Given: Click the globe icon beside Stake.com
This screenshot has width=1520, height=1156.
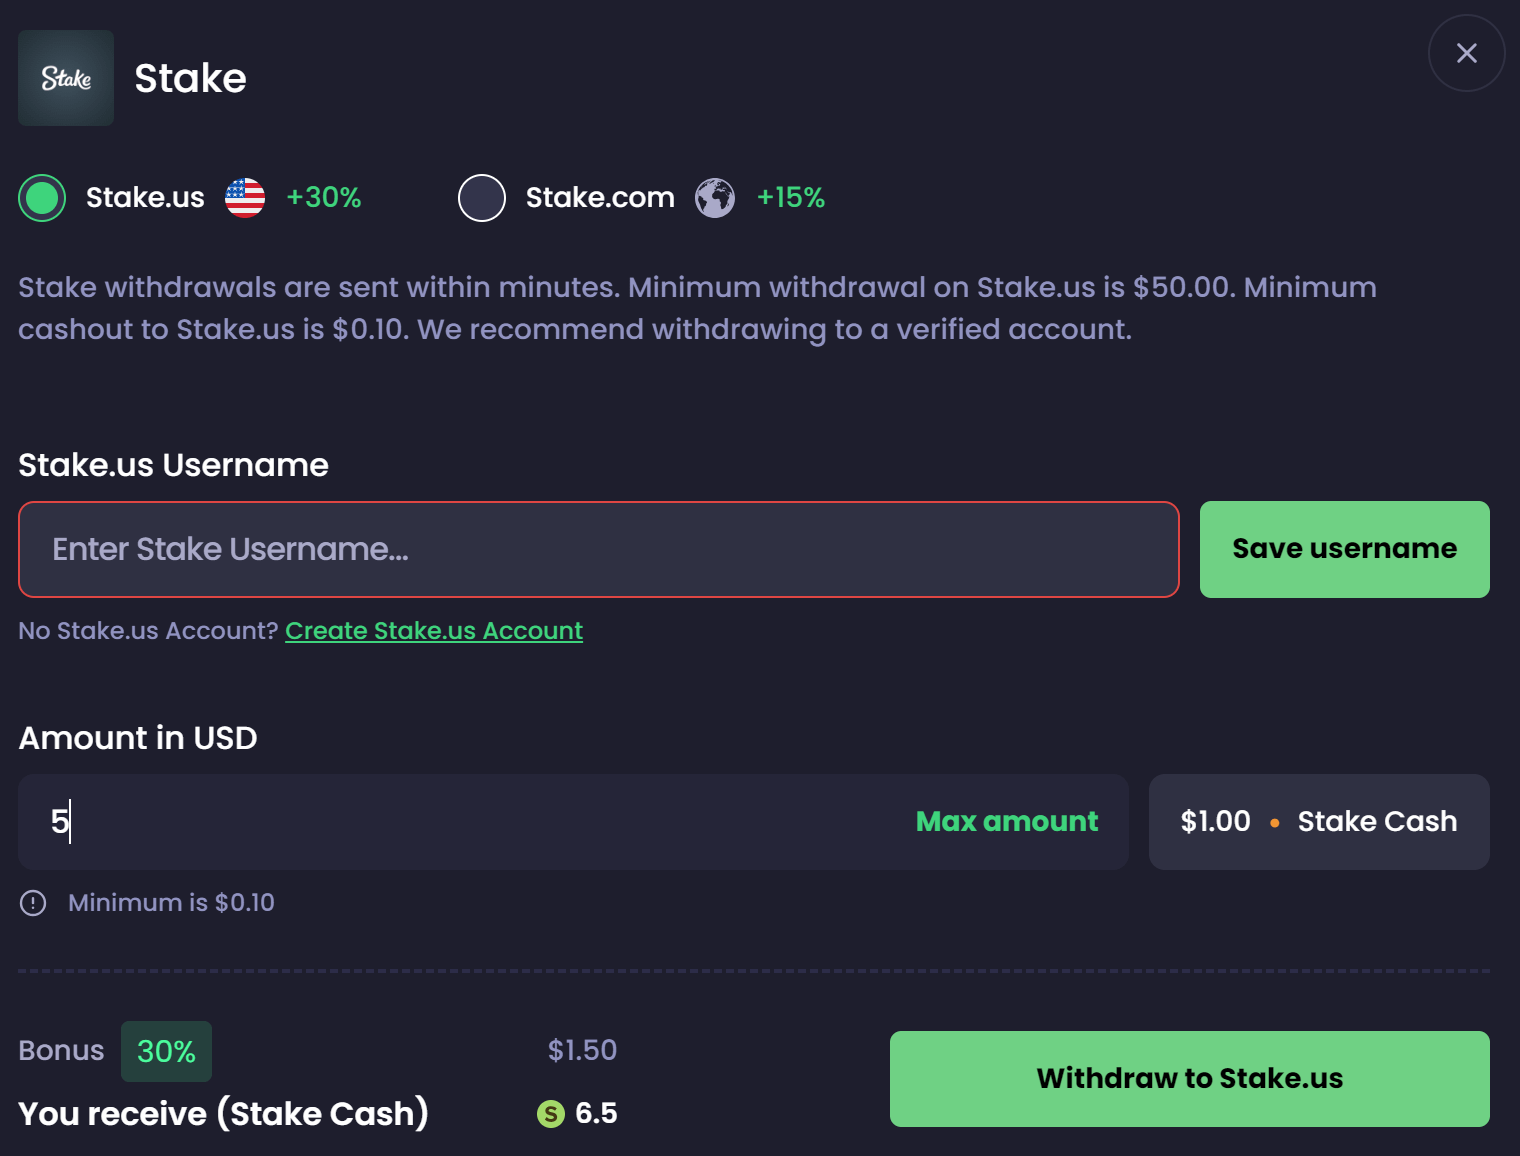Looking at the screenshot, I should click(715, 198).
